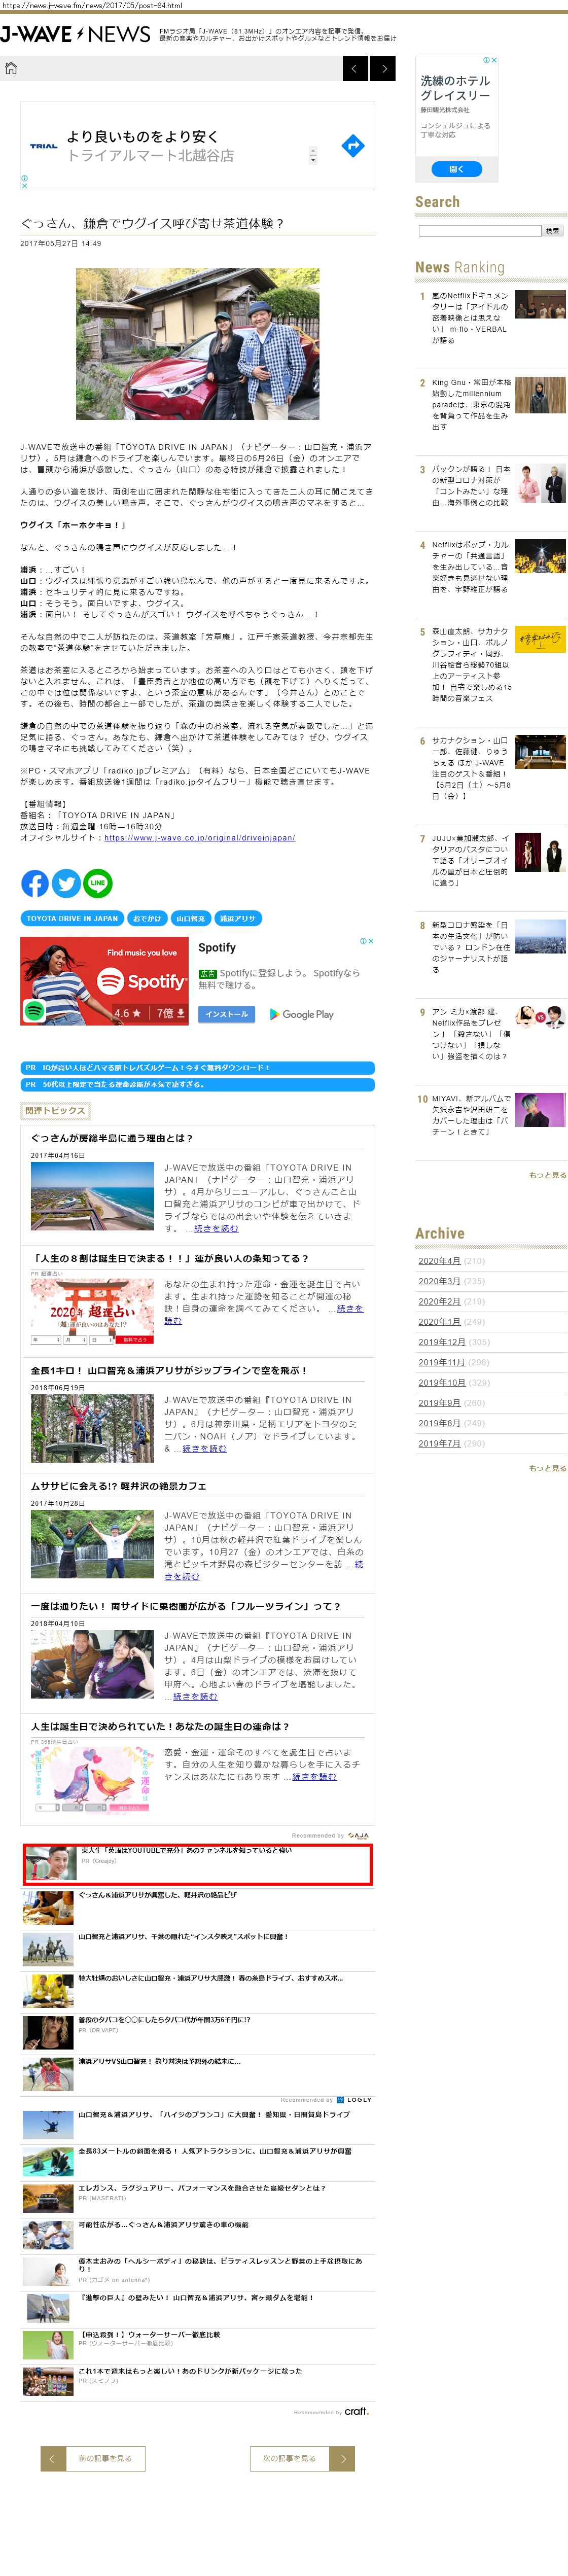Click the blue direction arrow in Trial ad
568x2576 pixels.
click(x=353, y=146)
